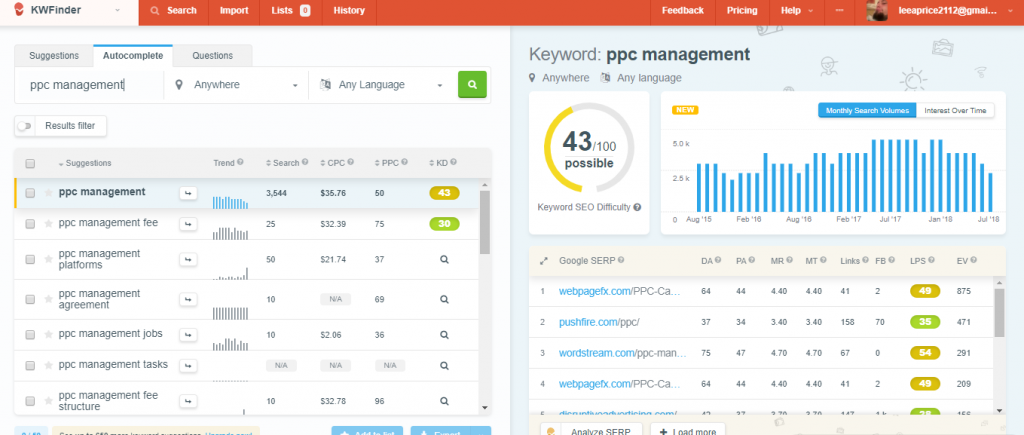Check the ppc management fee checkbox
Screen dimensions: 1024x435
(30, 223)
